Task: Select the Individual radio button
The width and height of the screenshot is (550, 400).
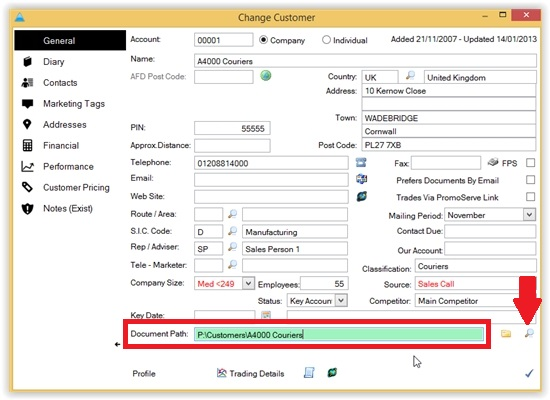Action: pyautogui.click(x=326, y=40)
